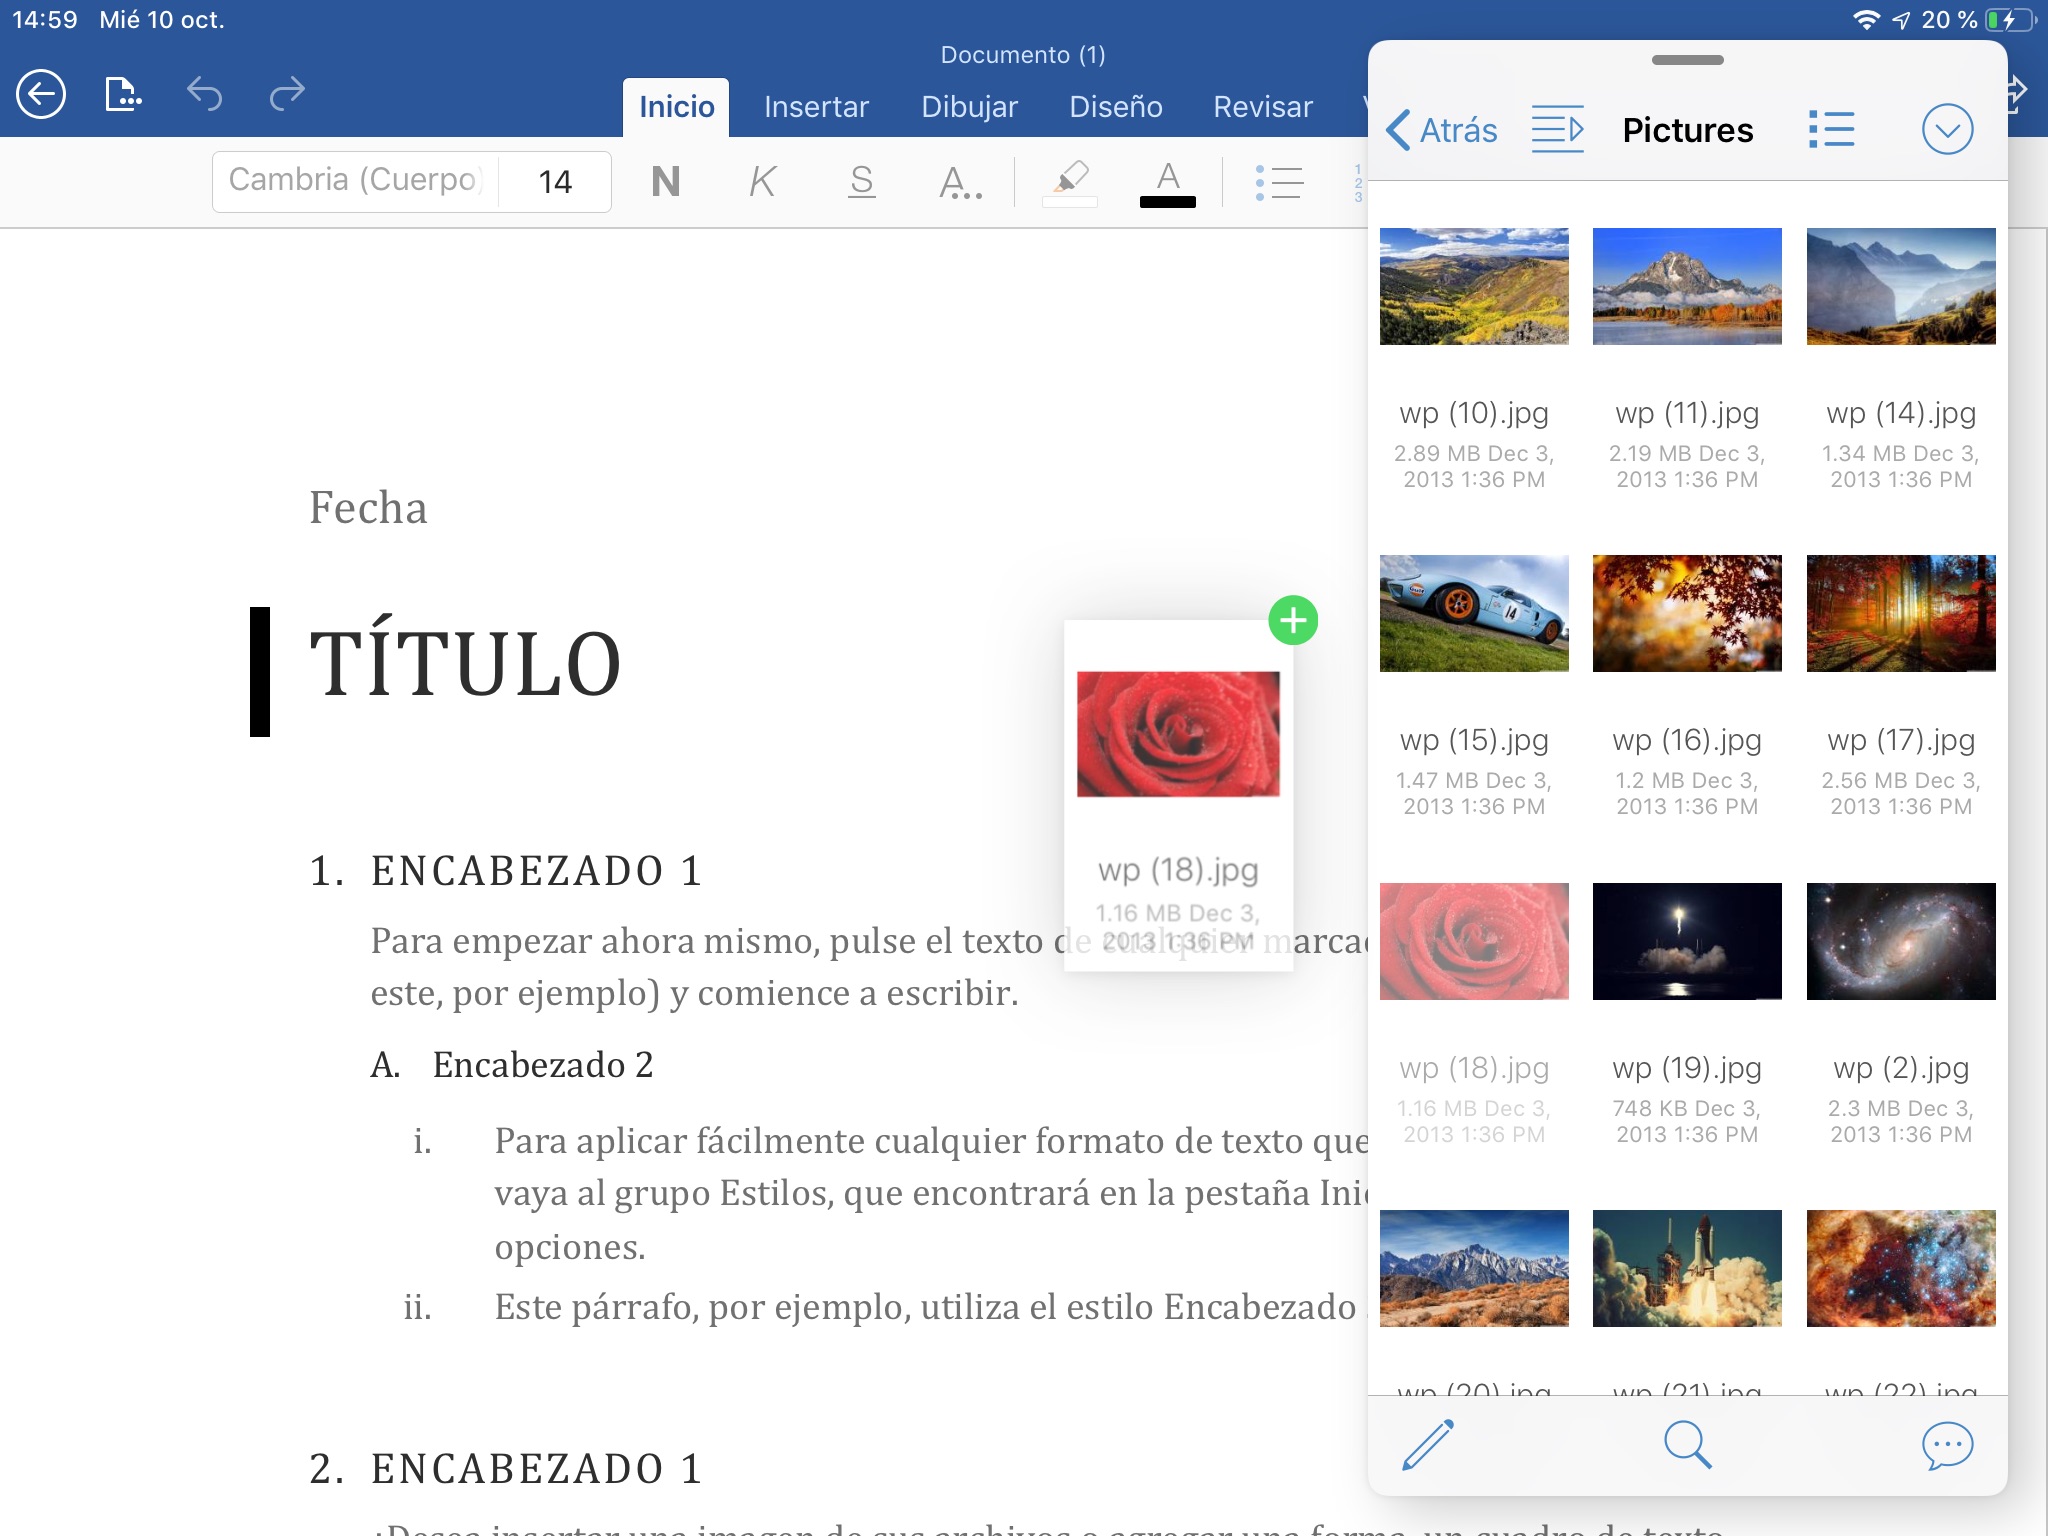2048x1536 pixels.
Task: Click the undo arrow
Action: [204, 95]
